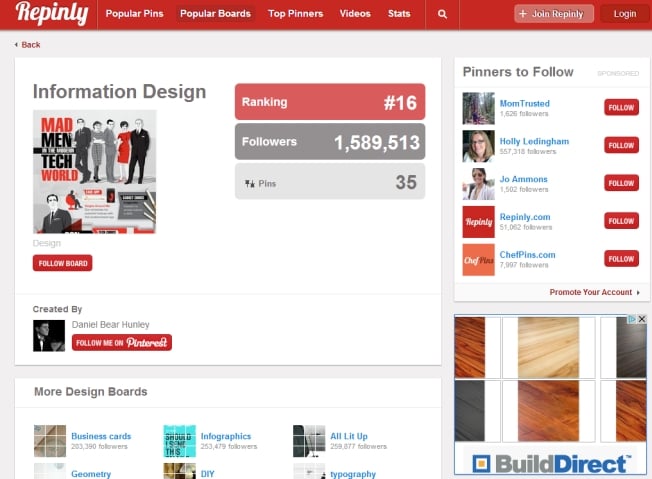Click the Pins 35 count box

(x=330, y=181)
